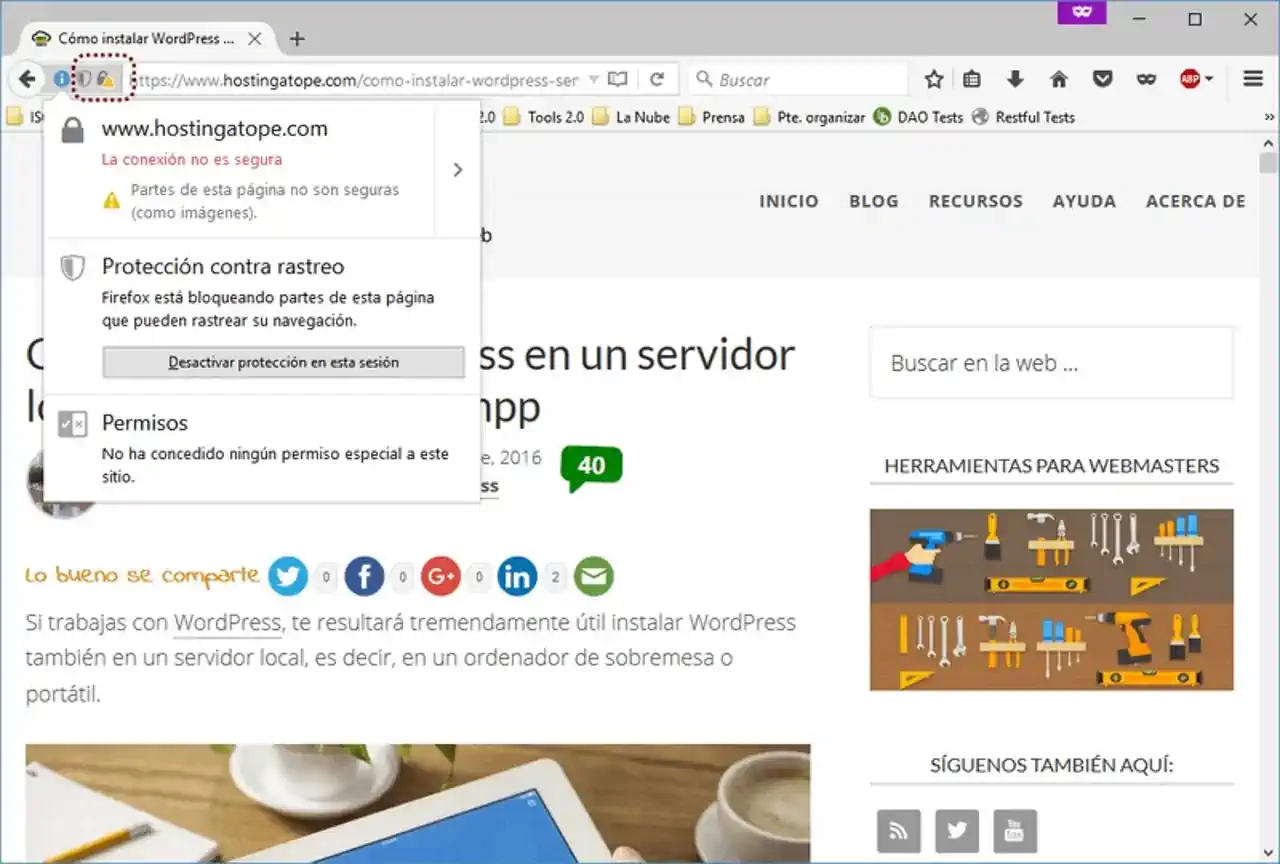This screenshot has width=1280, height=864.
Task: Click the Adblock Plus ABP icon
Action: point(1189,79)
